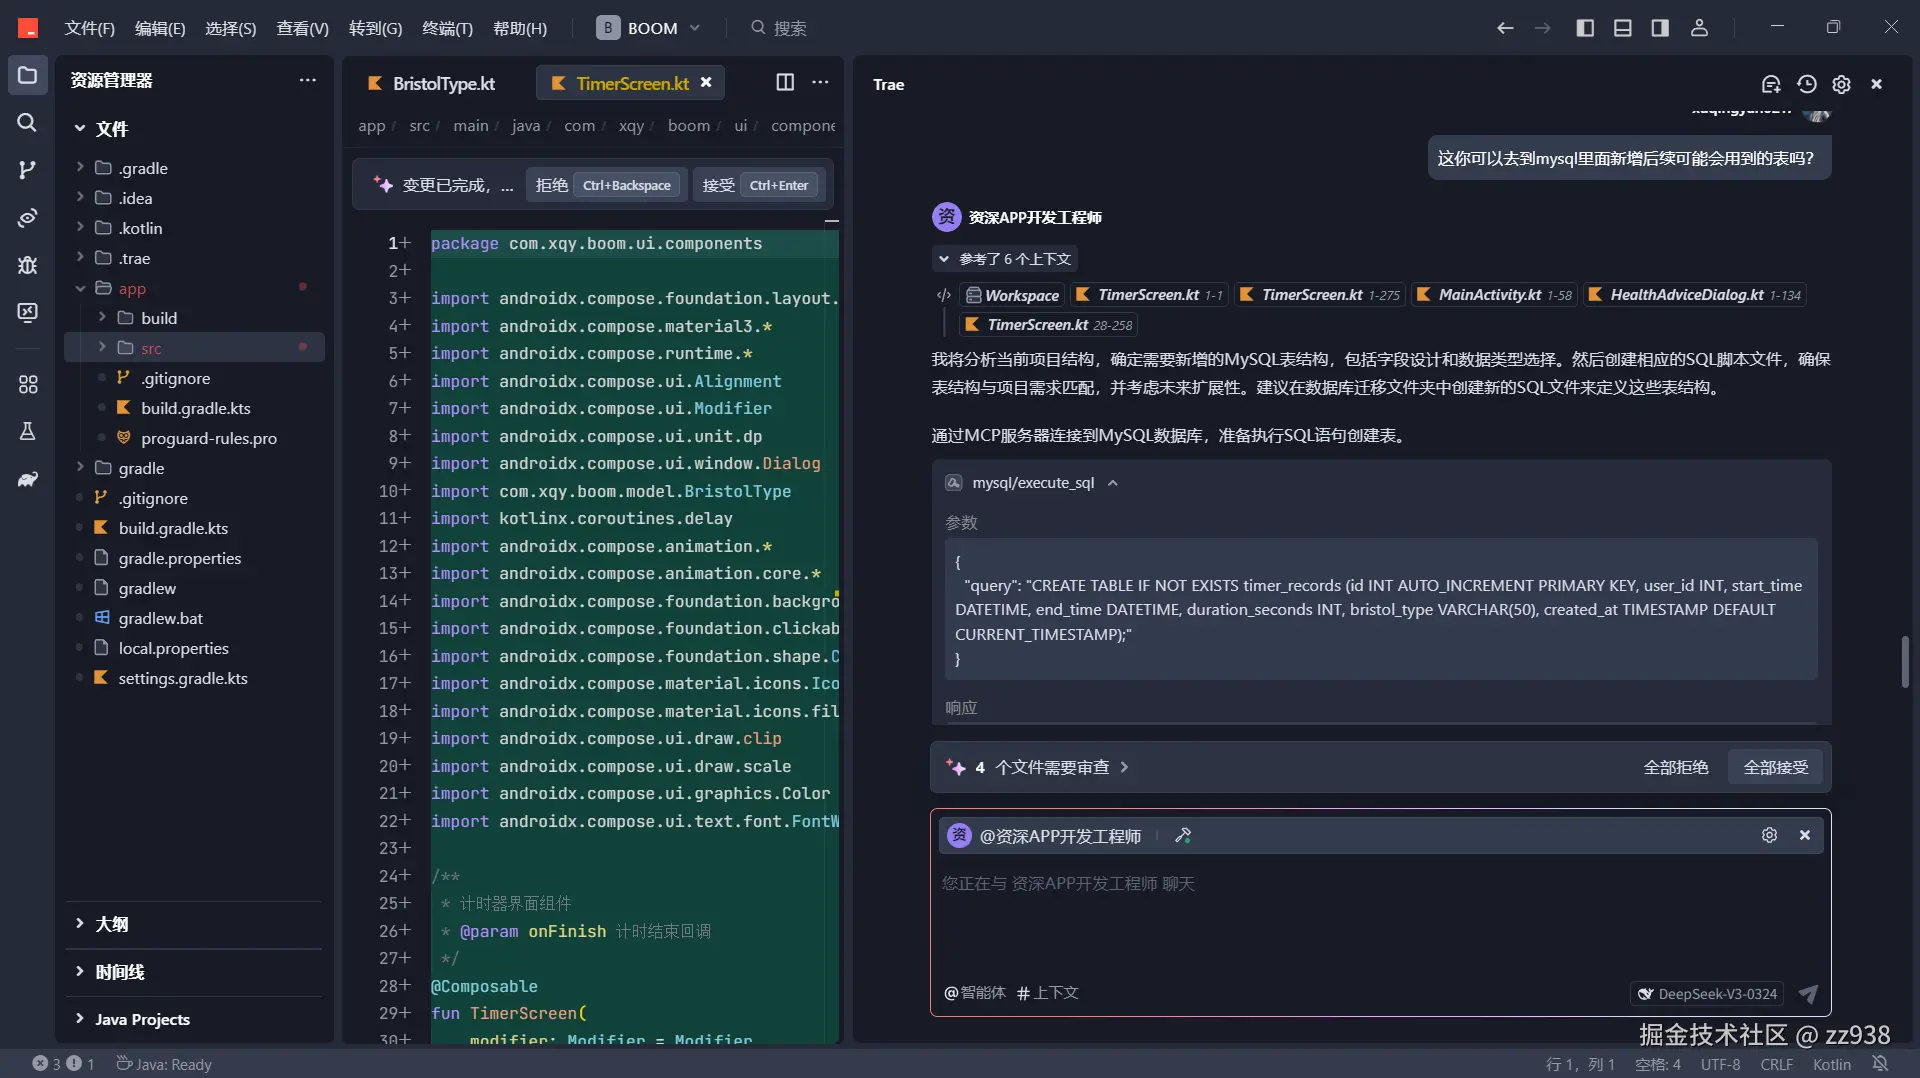Toggle the bottom panel layout button

point(1623,28)
